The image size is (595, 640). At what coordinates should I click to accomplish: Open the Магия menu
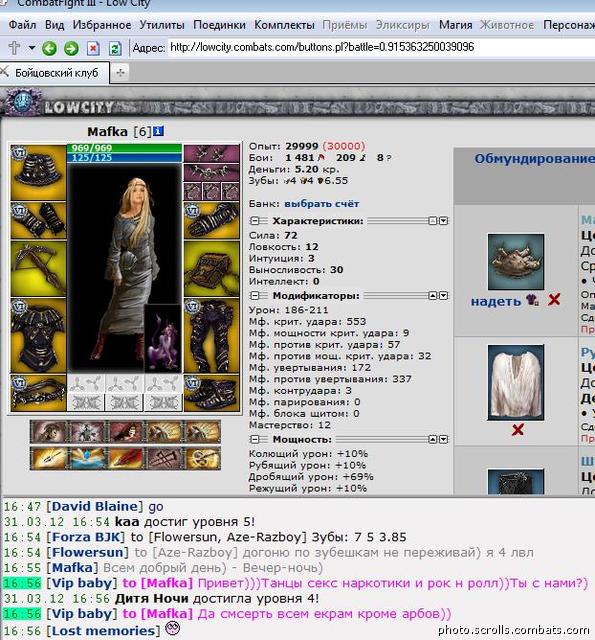455,25
